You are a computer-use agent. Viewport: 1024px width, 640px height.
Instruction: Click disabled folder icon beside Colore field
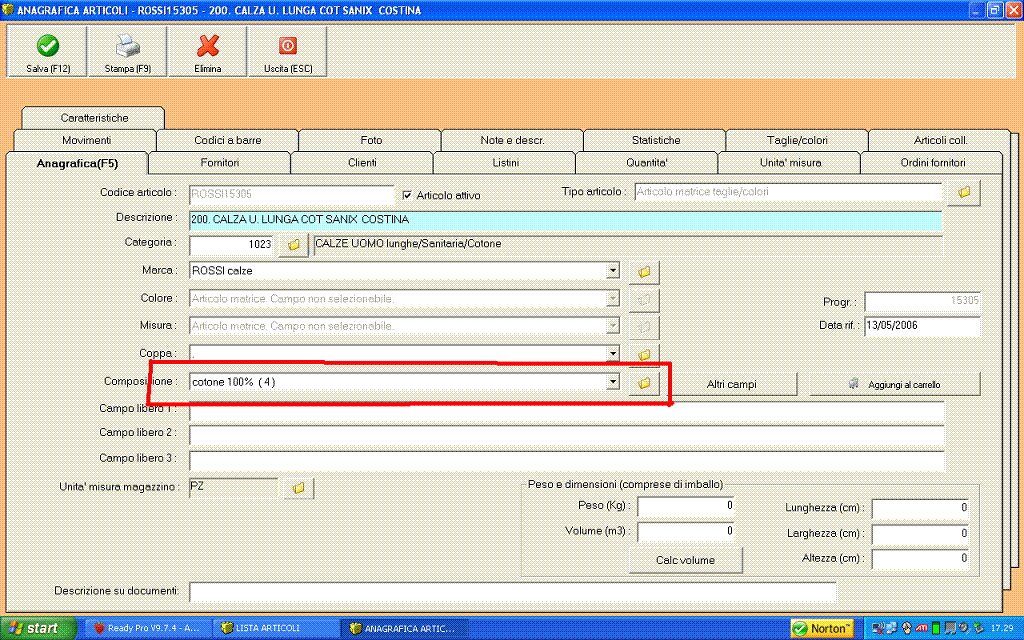pos(644,300)
